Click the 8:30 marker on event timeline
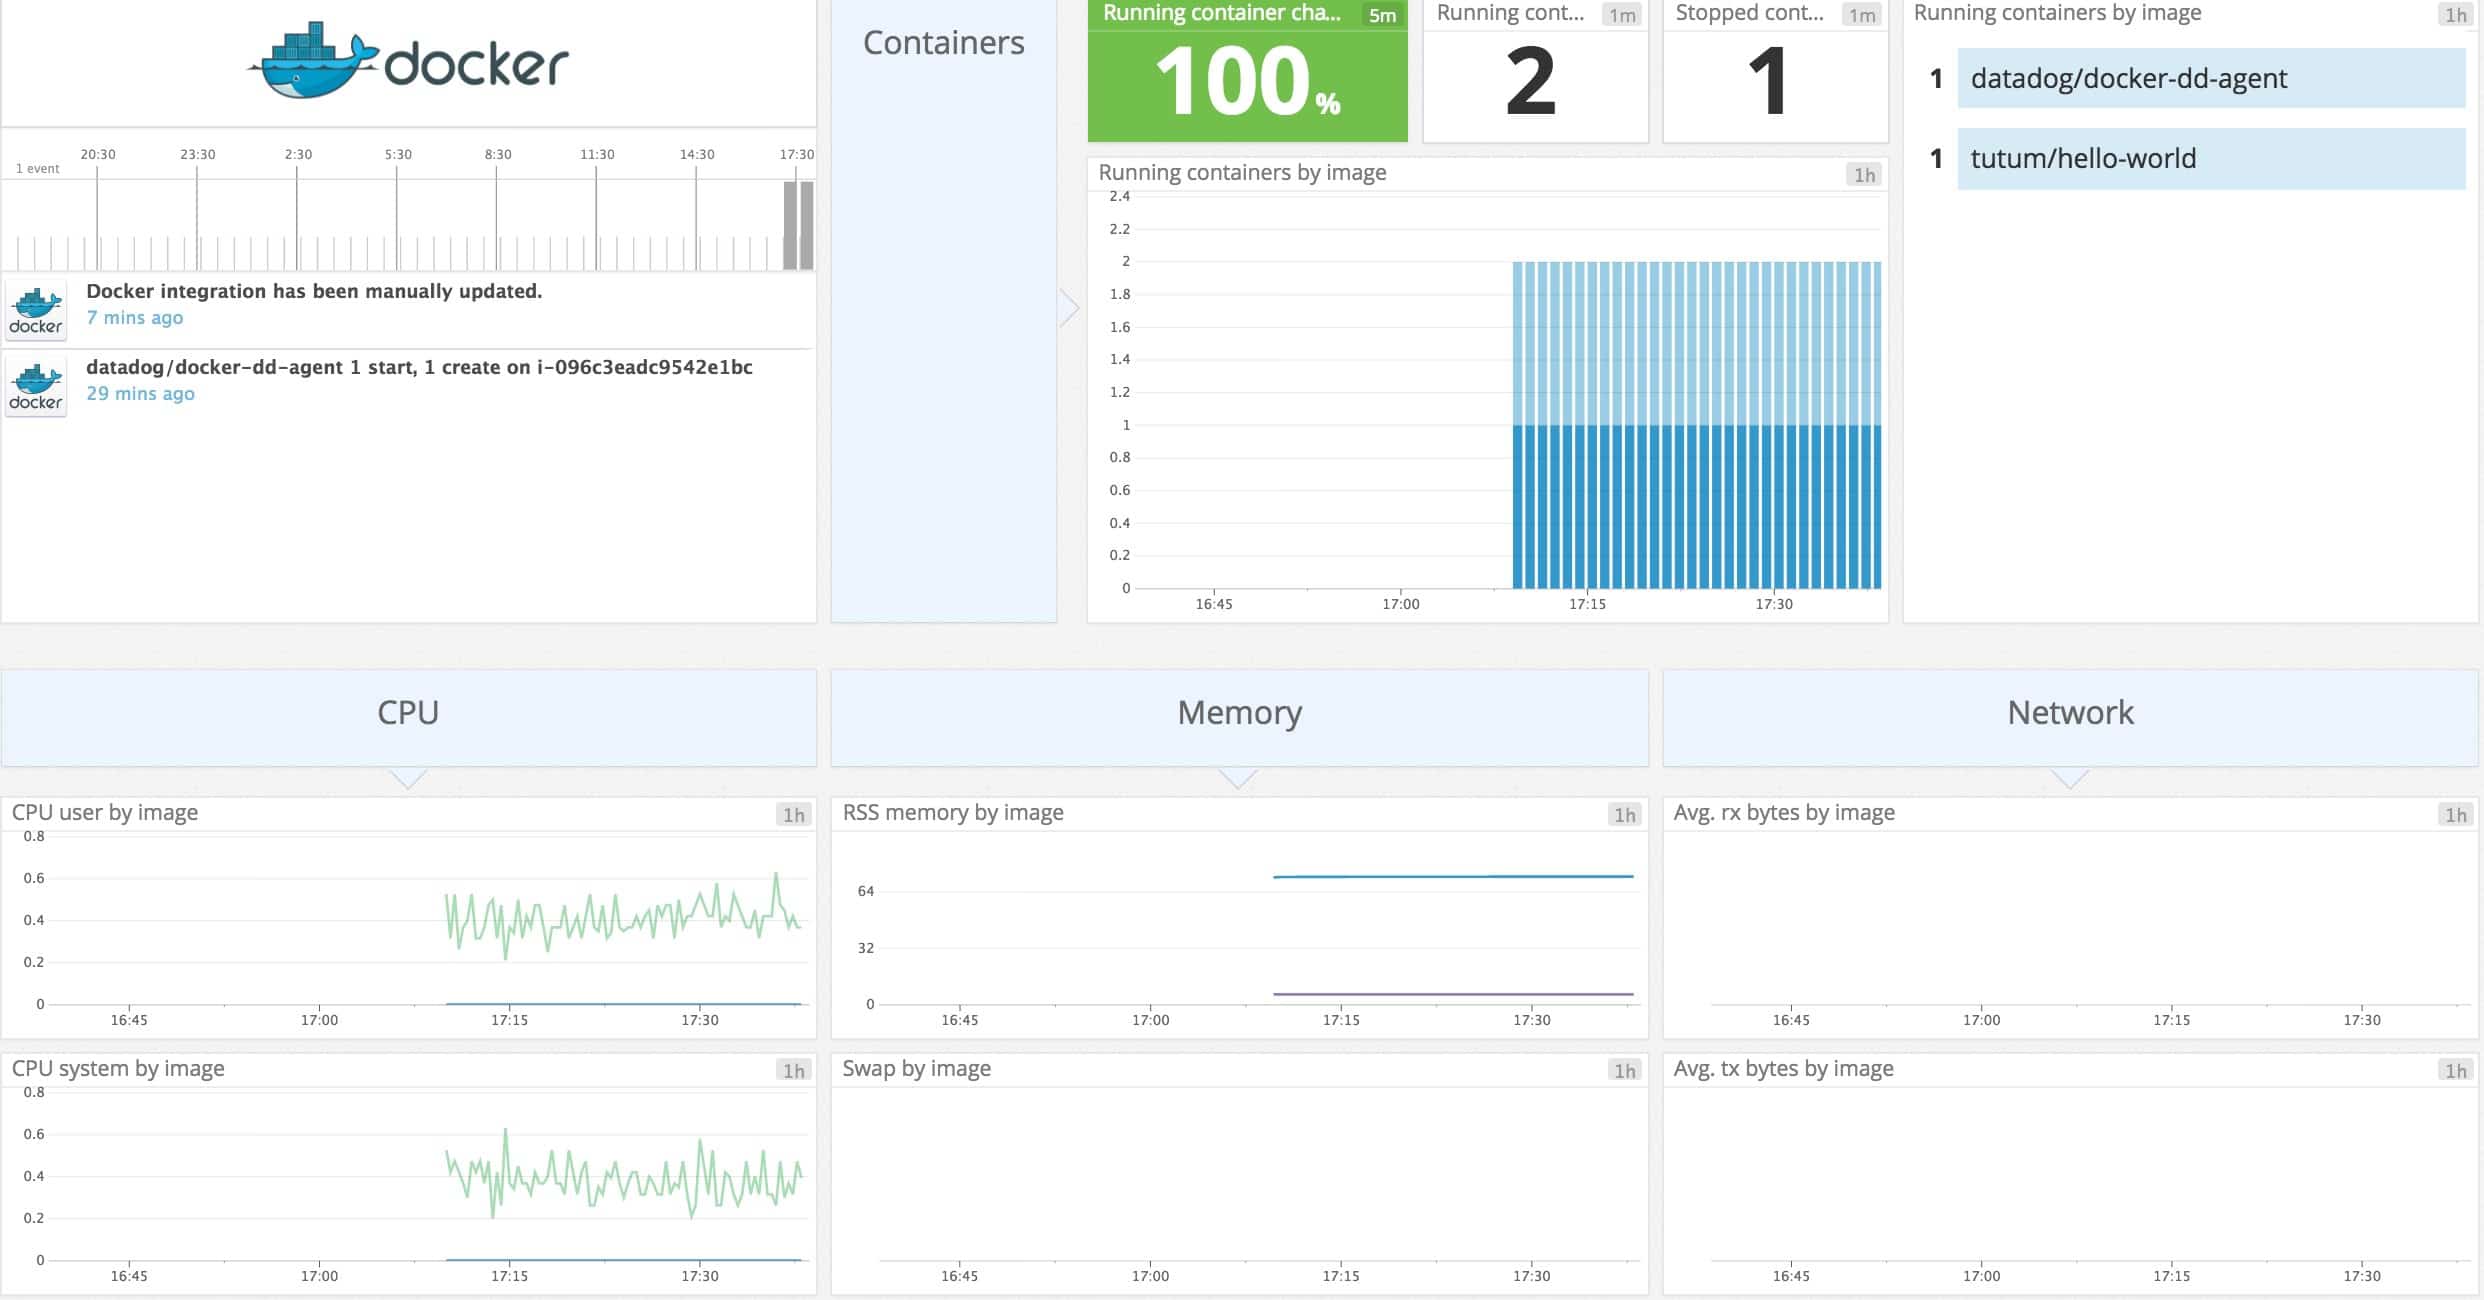Image resolution: width=2484 pixels, height=1300 pixels. point(498,154)
